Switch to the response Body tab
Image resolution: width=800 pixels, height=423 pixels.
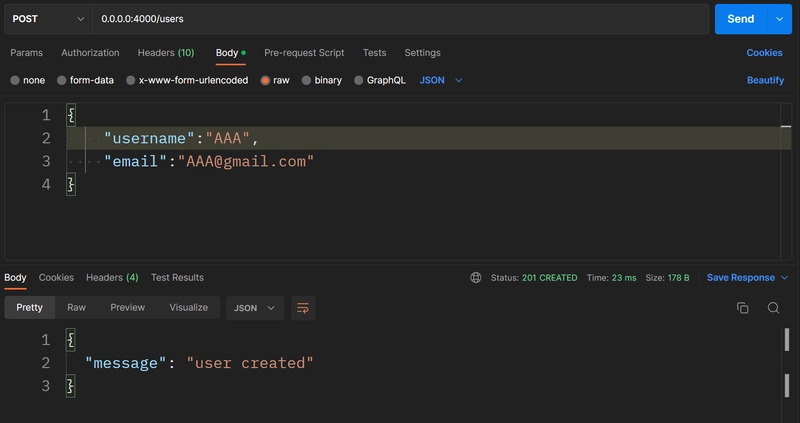point(15,278)
